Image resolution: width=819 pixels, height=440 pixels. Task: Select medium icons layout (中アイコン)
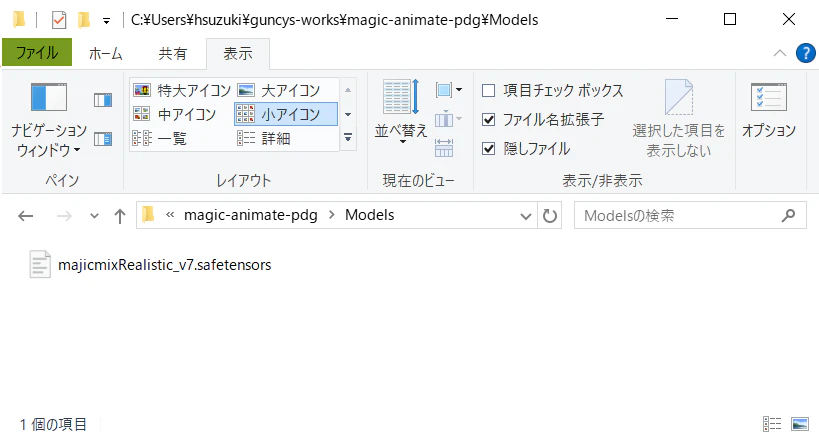click(x=174, y=114)
